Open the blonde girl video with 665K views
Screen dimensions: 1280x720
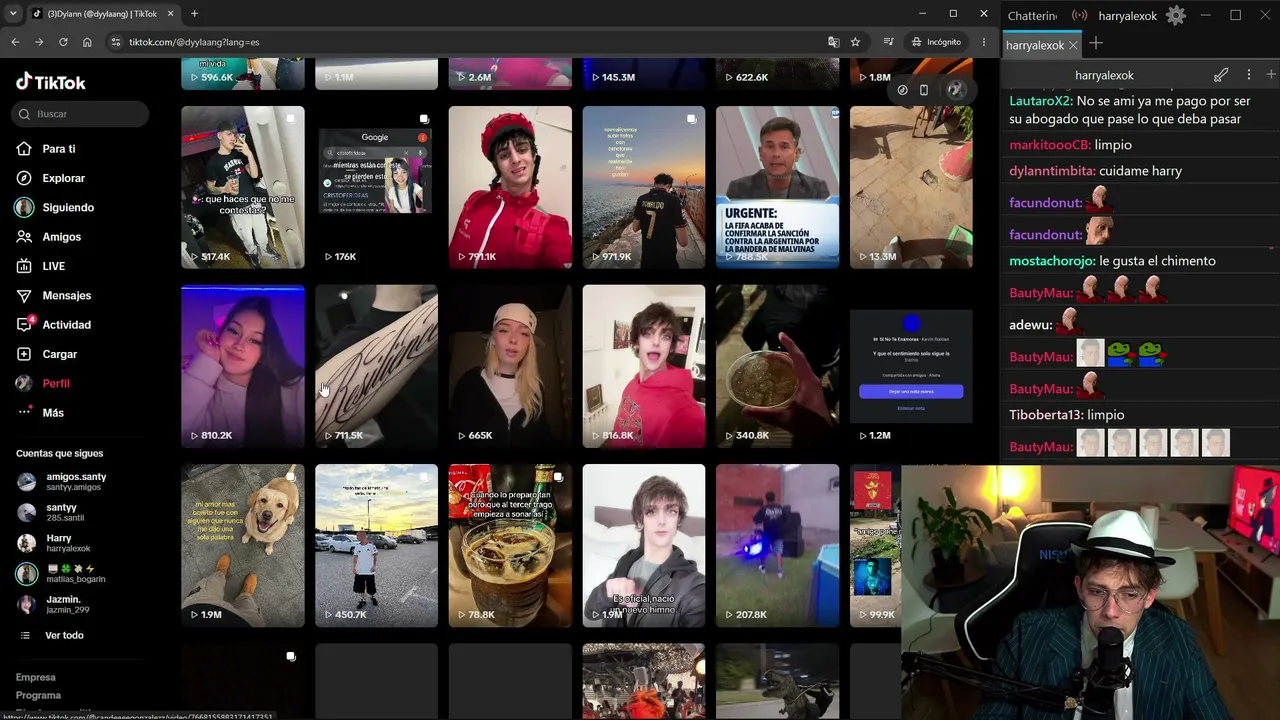click(x=510, y=366)
